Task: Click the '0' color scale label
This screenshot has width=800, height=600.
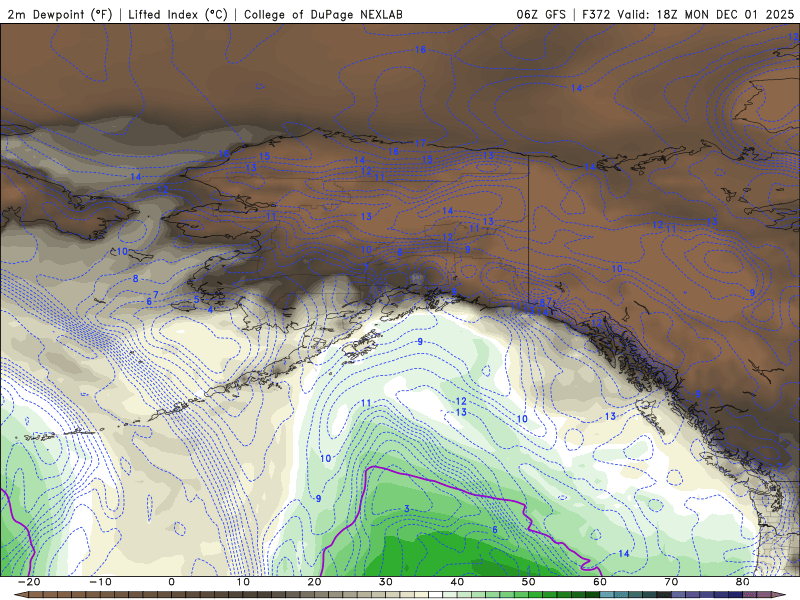Action: [171, 582]
